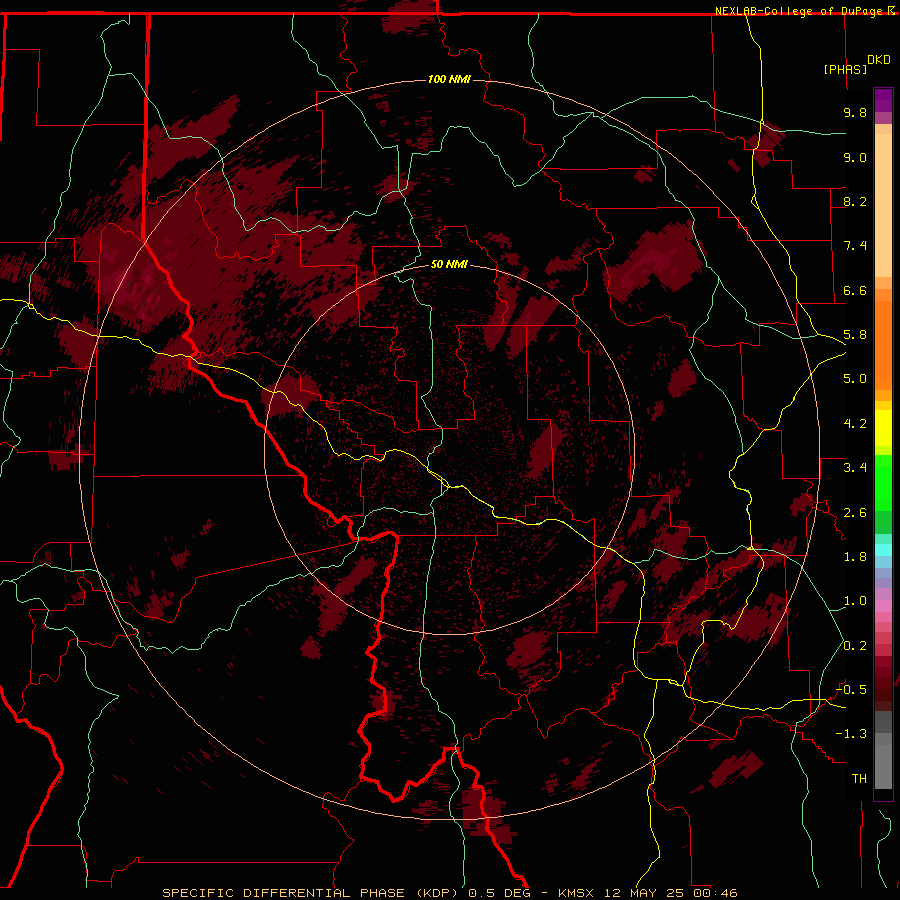This screenshot has width=900, height=900.
Task: Select the 5.0 scale value
Action: (855, 379)
